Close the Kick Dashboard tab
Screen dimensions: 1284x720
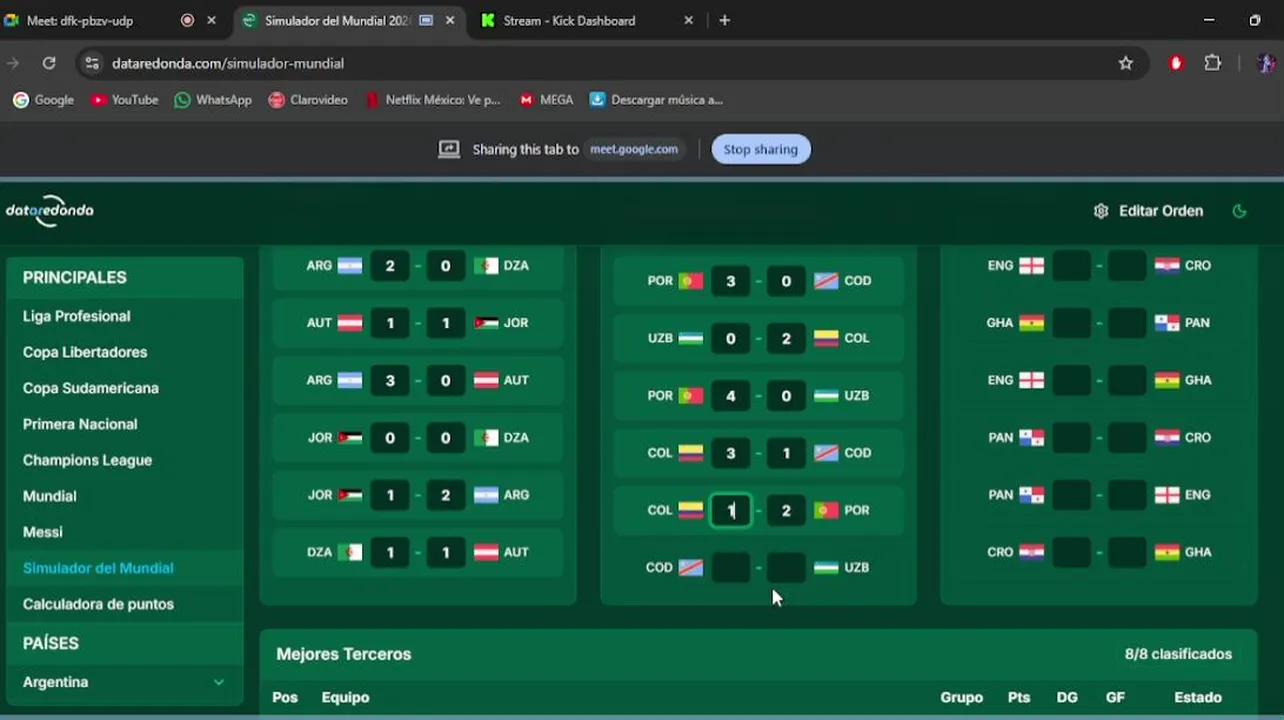[688, 20]
